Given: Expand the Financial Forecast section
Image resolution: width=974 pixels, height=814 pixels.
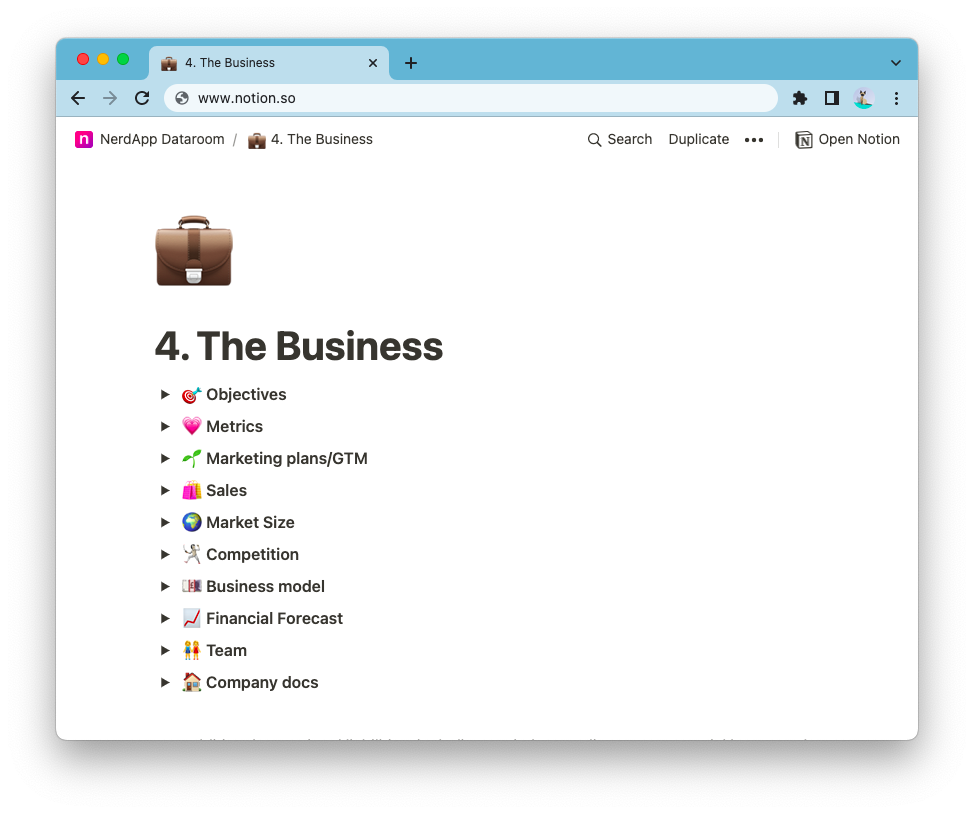Looking at the screenshot, I should (x=165, y=618).
